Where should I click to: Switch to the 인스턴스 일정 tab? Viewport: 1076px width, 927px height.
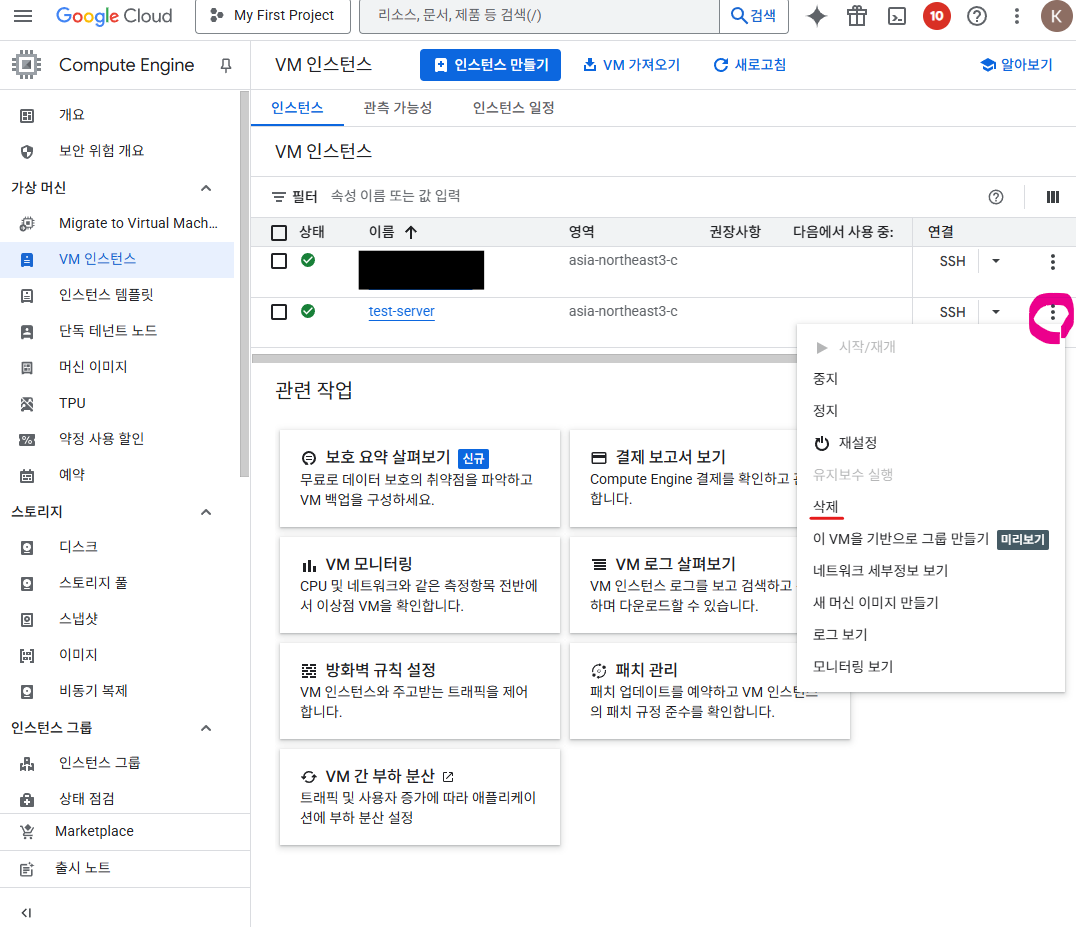(513, 108)
